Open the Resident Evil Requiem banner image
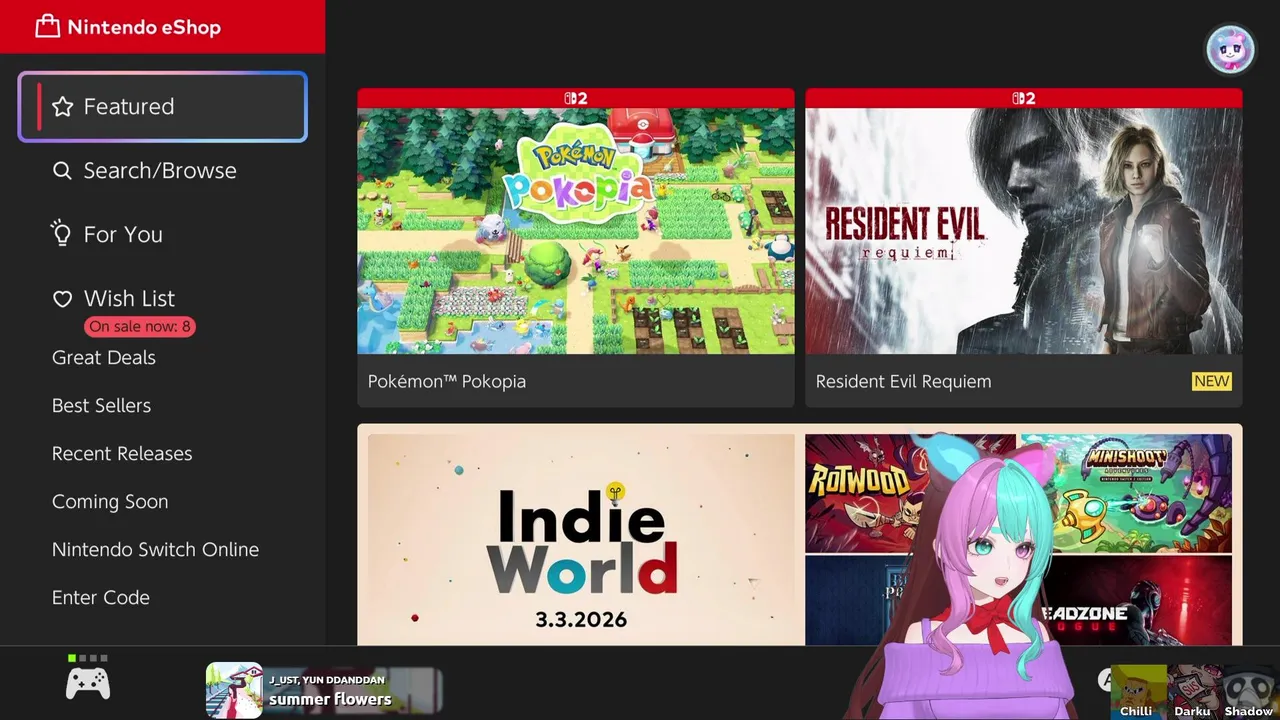1280x720 pixels. tap(1024, 231)
